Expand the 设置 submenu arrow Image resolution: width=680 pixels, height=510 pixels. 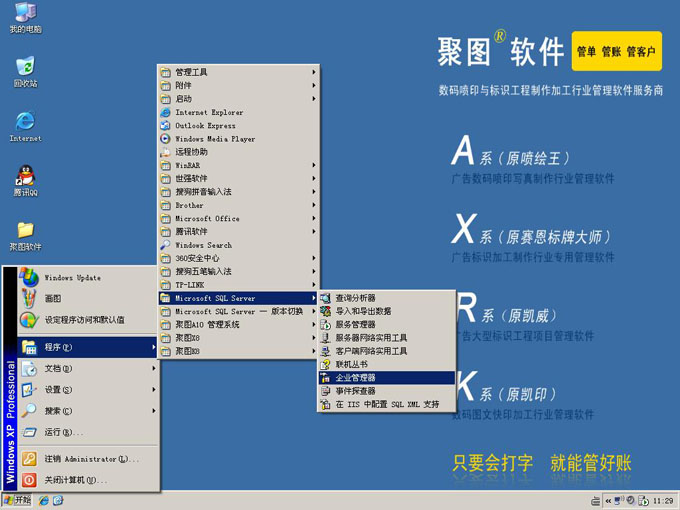pyautogui.click(x=154, y=390)
